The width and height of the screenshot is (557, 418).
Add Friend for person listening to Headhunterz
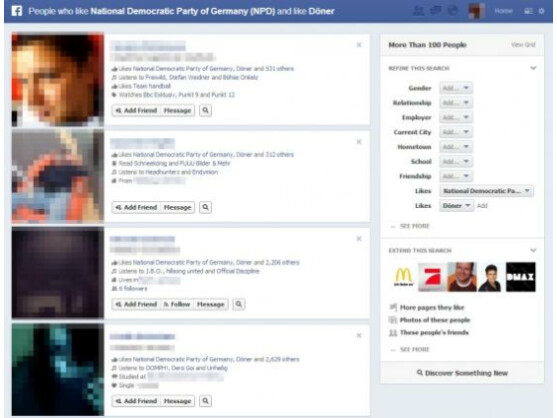coord(136,207)
